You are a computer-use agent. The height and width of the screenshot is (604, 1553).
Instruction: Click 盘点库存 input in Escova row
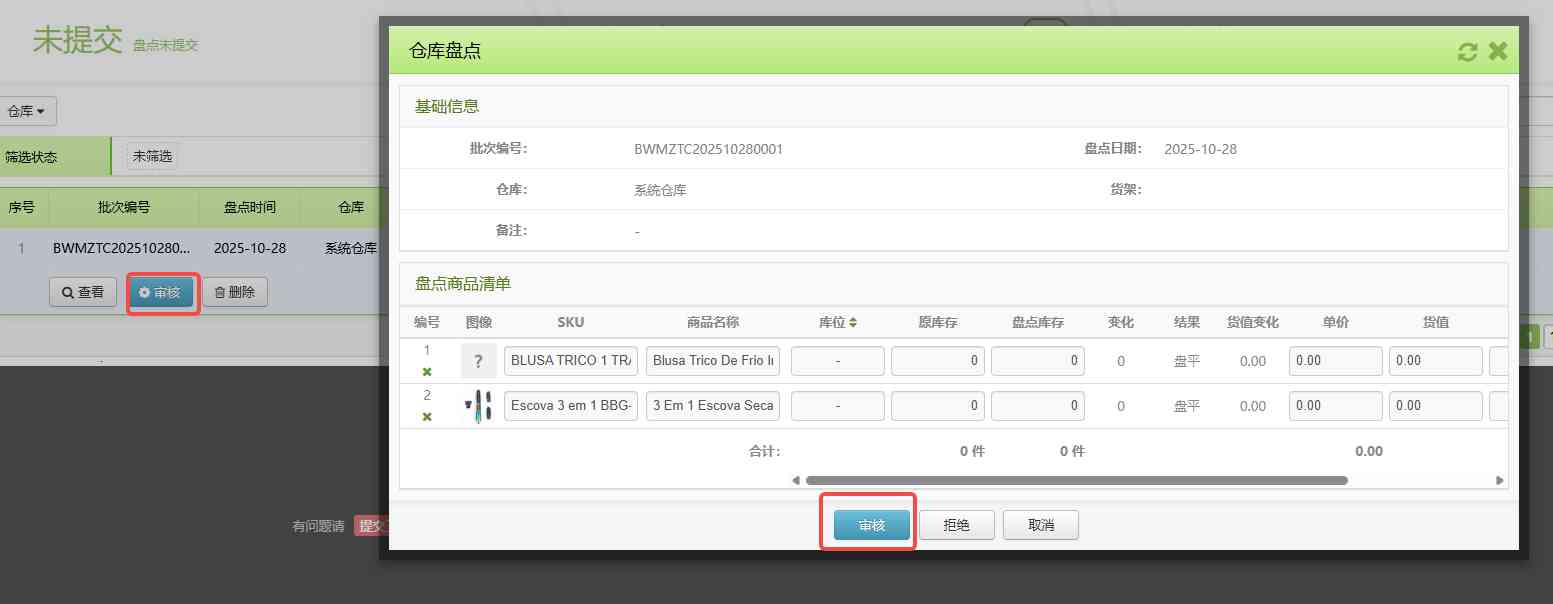coord(1037,406)
